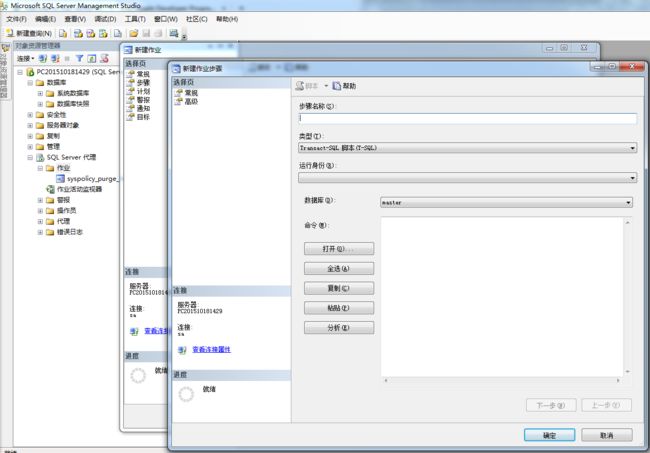Open the 数据库 master dropdown

coord(506,203)
